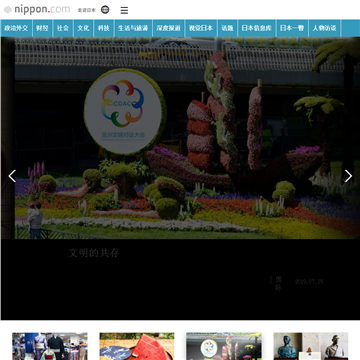Image resolution: width=360 pixels, height=360 pixels.
Task: Open the 科技 section tab
Action: (x=104, y=28)
